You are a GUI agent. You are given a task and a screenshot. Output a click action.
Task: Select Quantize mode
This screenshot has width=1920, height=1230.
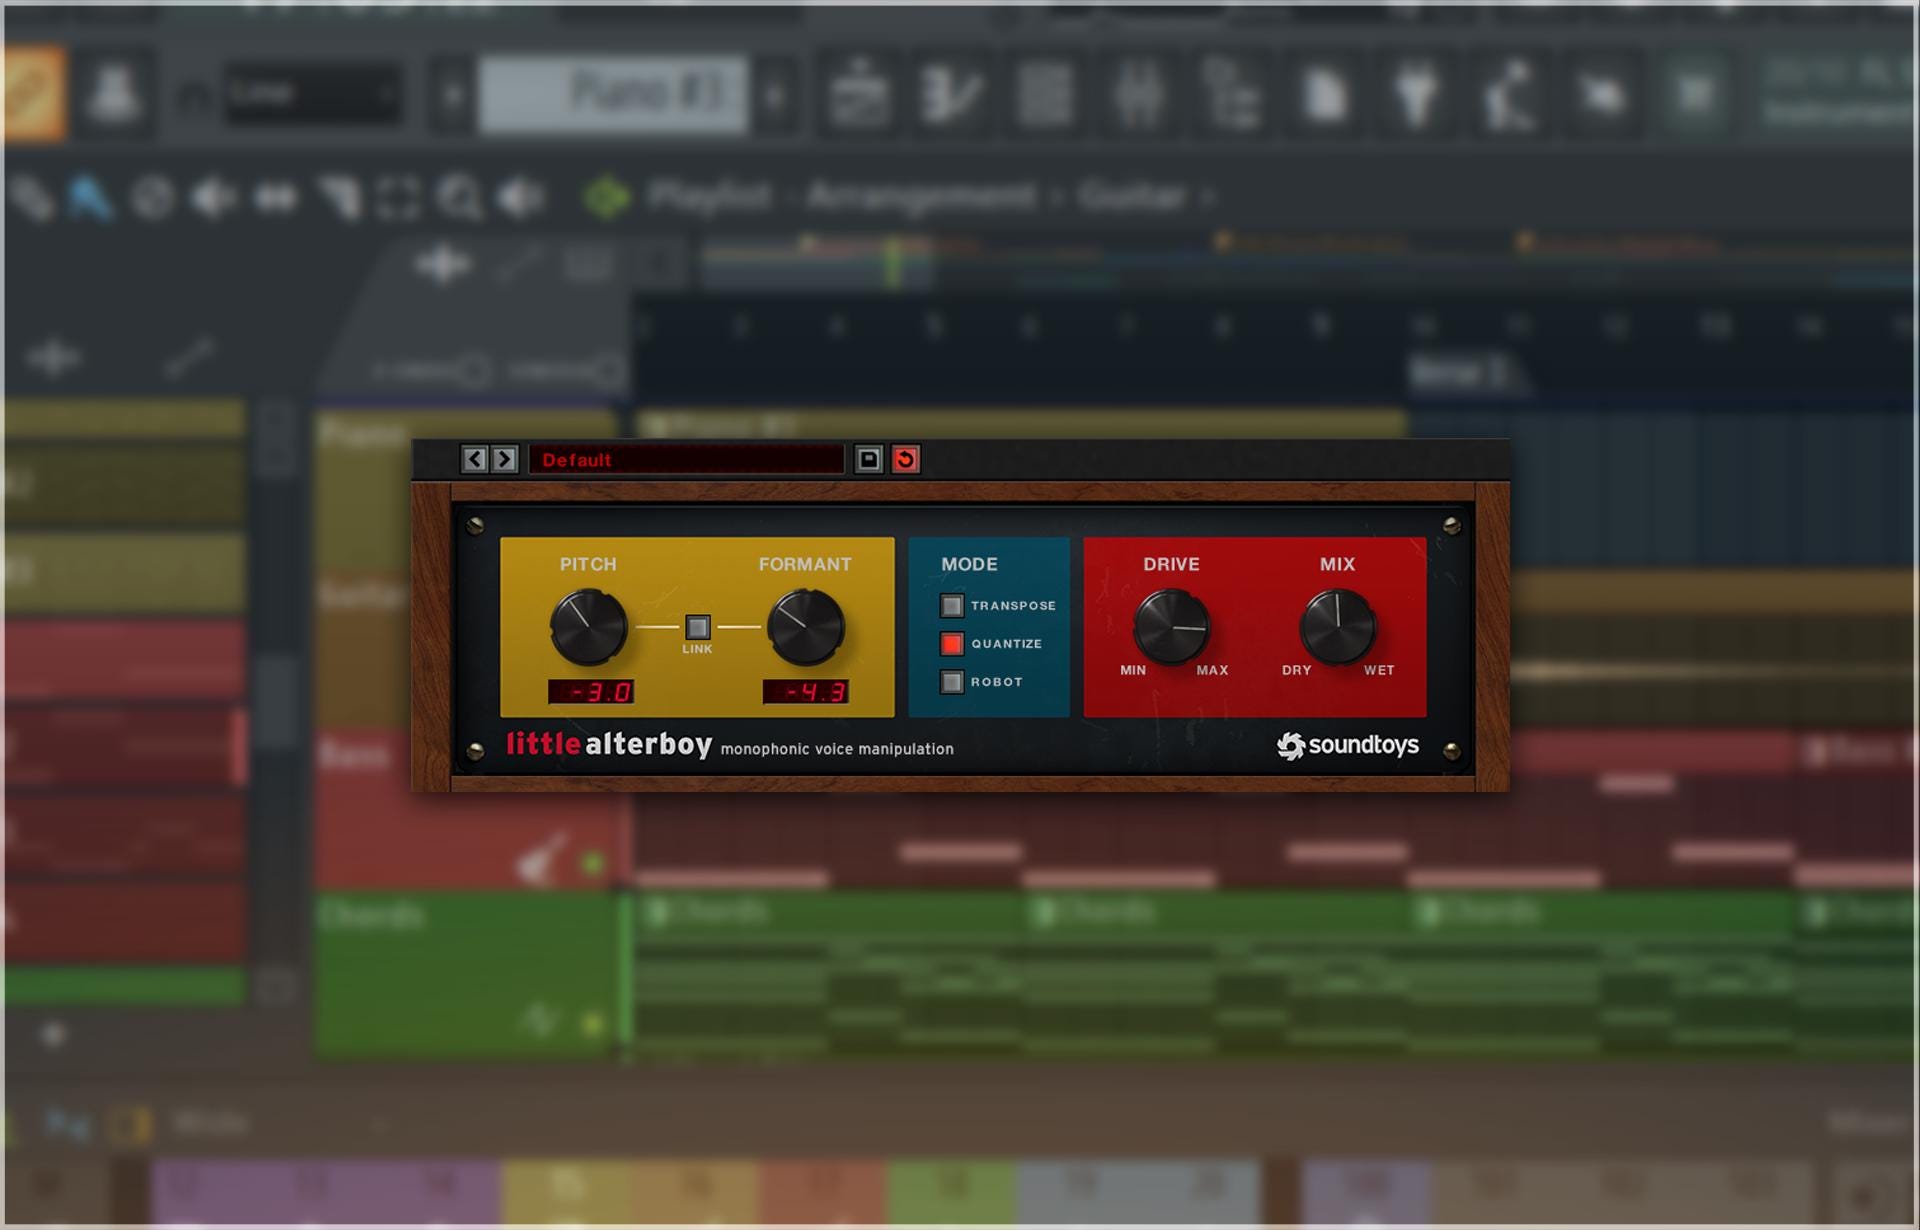952,643
